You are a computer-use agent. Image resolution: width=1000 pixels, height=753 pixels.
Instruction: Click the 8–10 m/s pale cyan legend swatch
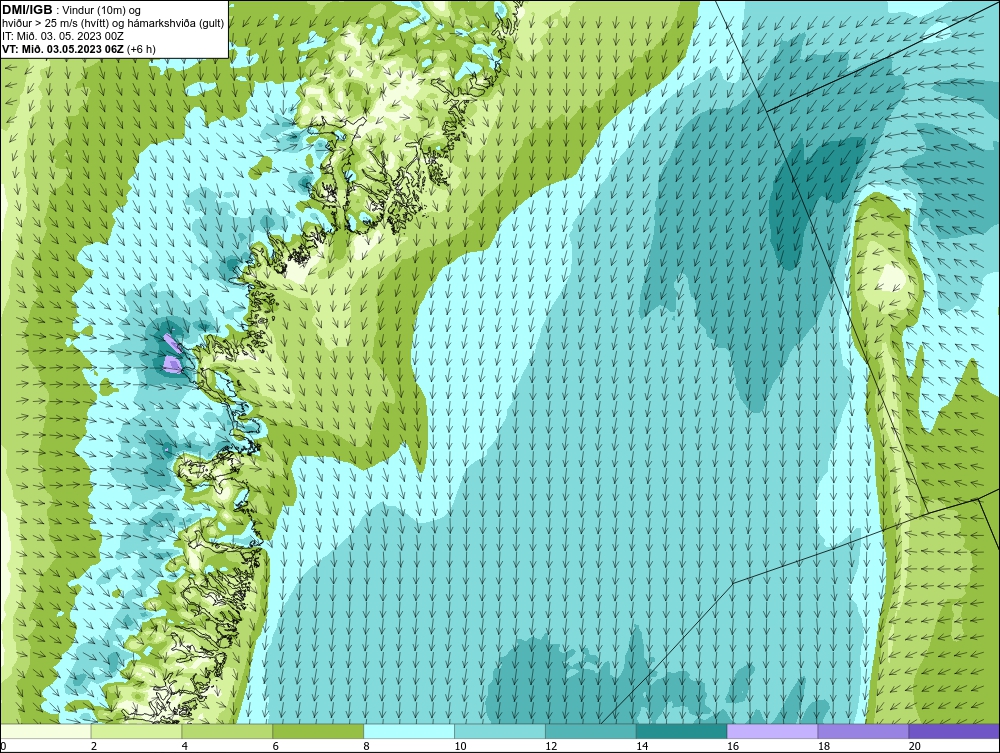click(409, 731)
